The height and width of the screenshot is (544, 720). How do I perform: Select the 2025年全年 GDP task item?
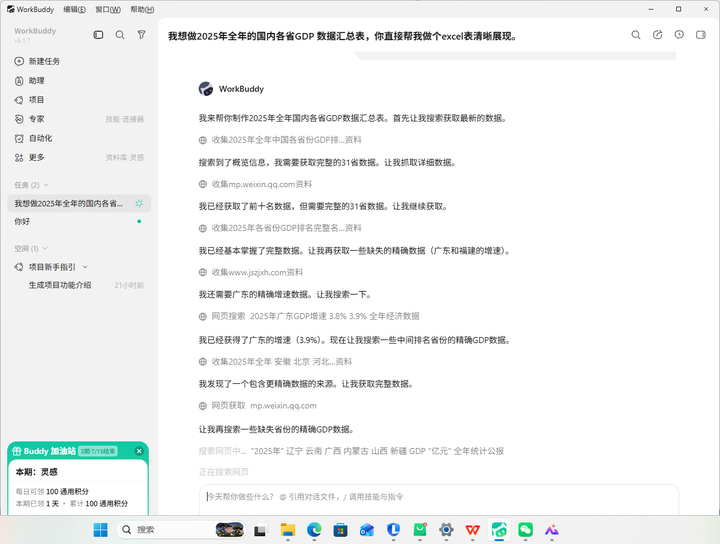point(79,203)
